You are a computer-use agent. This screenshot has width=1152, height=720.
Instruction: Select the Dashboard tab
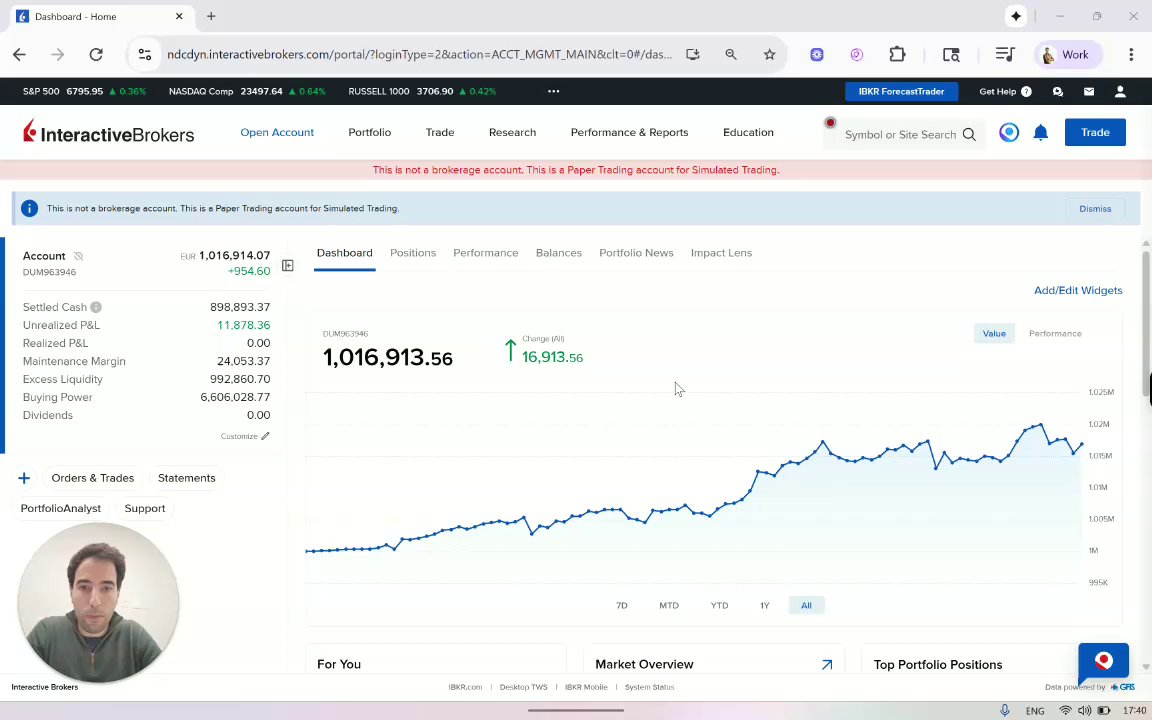[345, 253]
